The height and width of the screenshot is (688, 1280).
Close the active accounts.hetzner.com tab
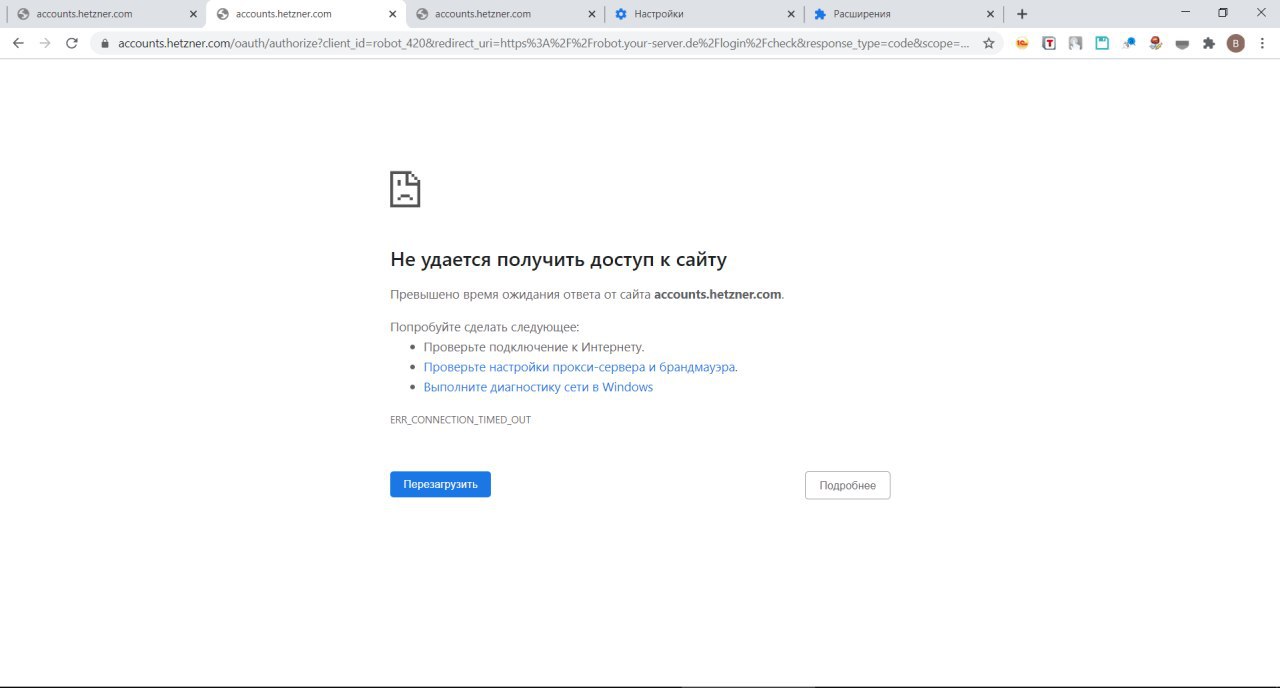click(x=393, y=14)
